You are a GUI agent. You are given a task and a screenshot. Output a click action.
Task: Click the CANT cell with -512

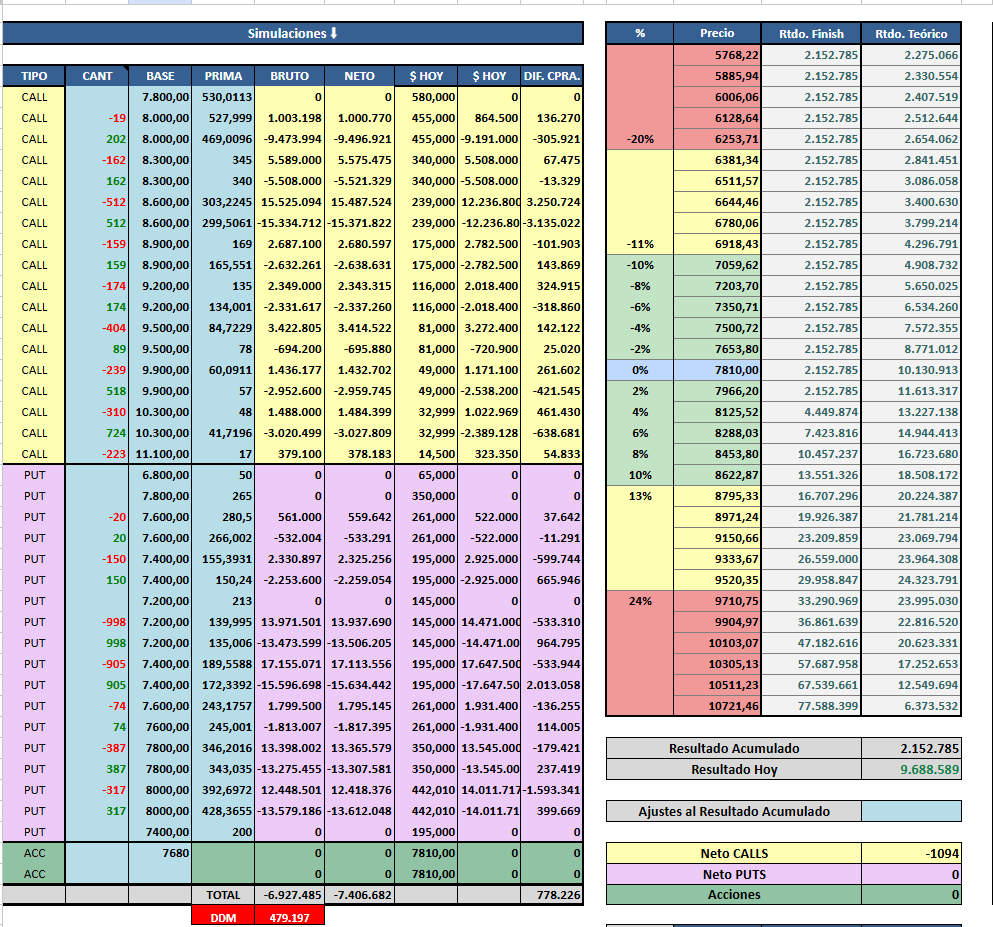point(97,202)
